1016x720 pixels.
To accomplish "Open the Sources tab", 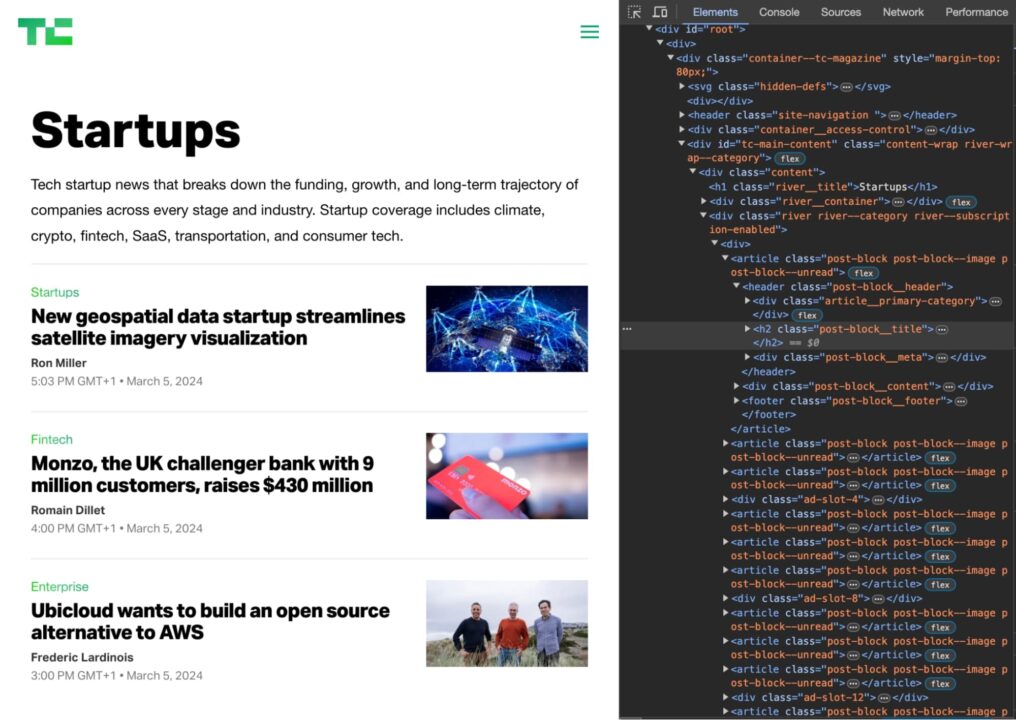I will tap(840, 12).
